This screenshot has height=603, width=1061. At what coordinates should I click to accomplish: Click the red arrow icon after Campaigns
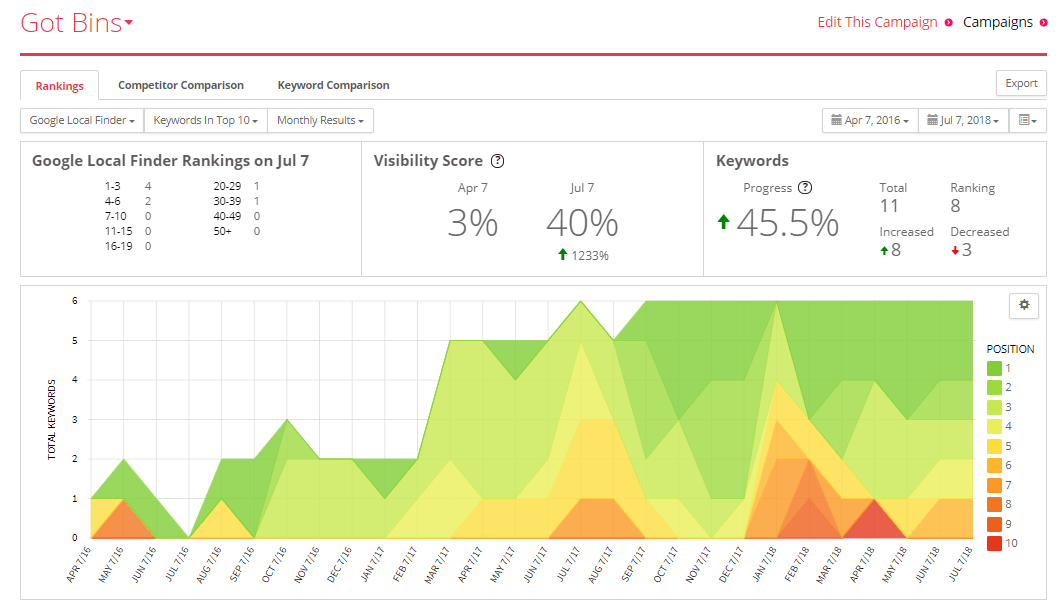(1043, 23)
